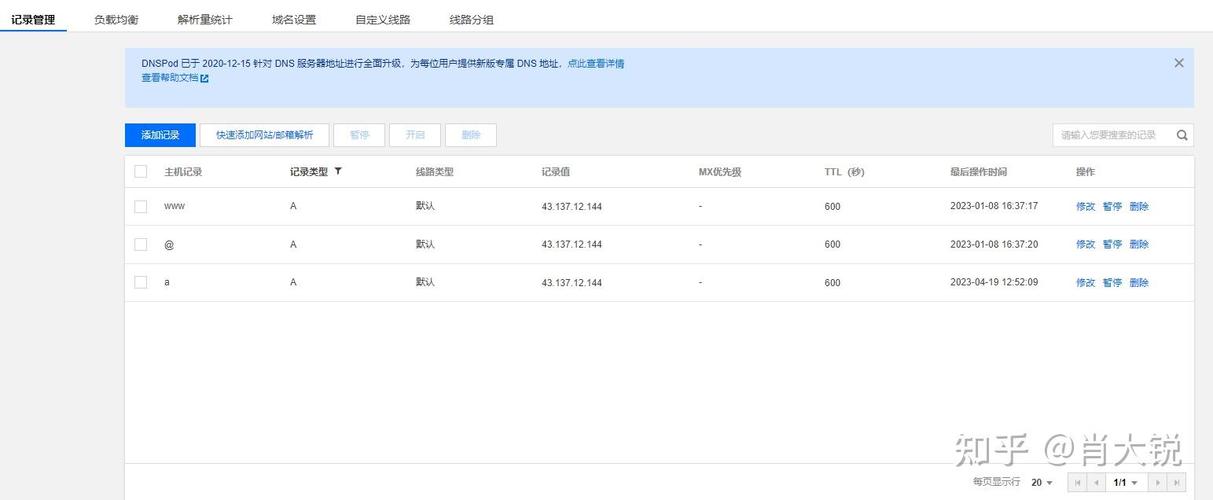Filter records by the record type funnel icon

(338, 171)
